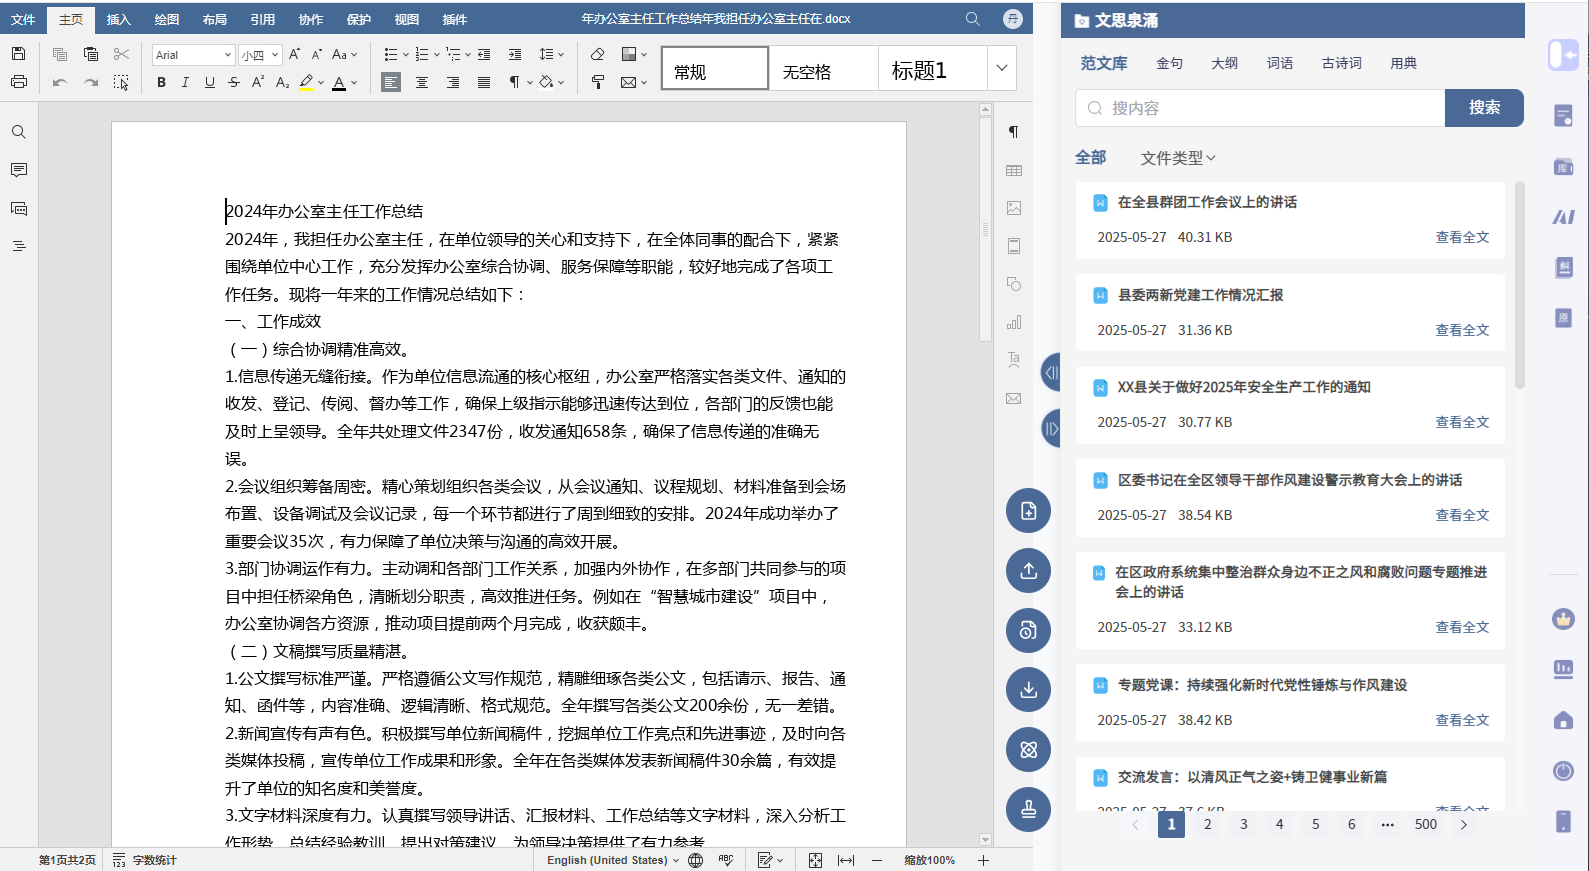
Task: Paste clipboard content with the paste icon
Action: 91,54
